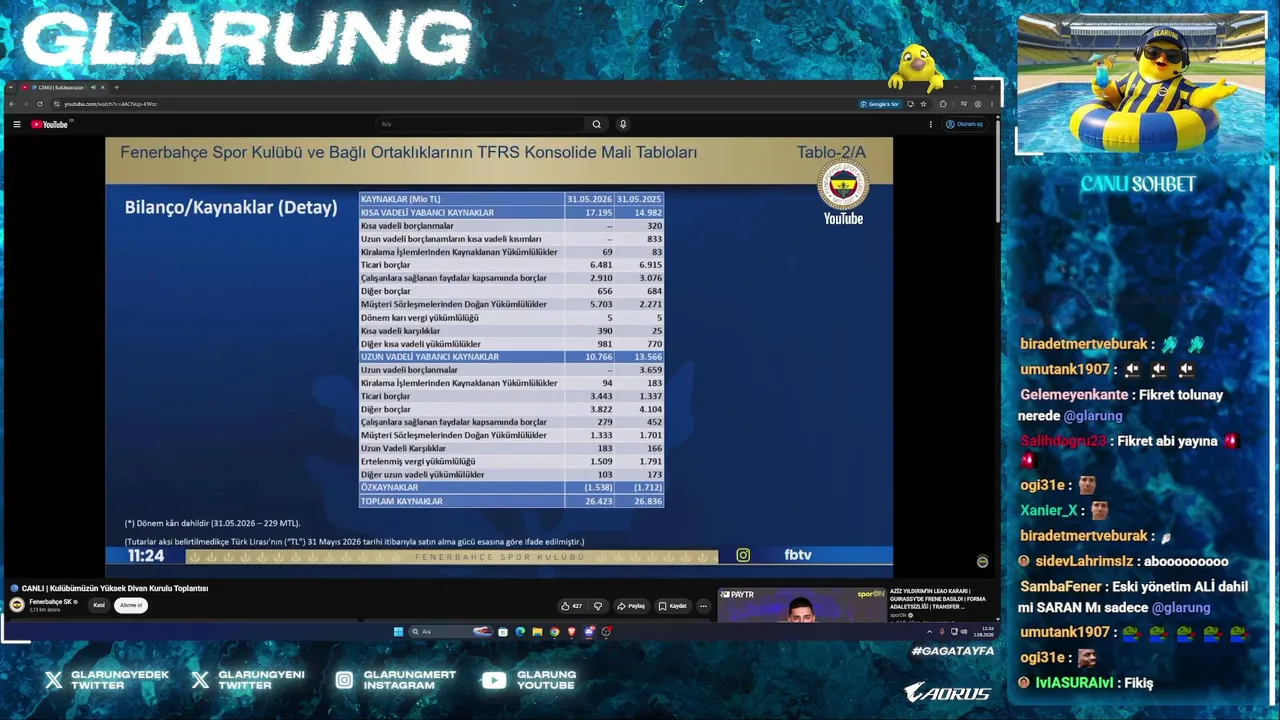Image resolution: width=1280 pixels, height=720 pixels.
Task: Click the YouTube search magnifier button
Action: coord(597,124)
